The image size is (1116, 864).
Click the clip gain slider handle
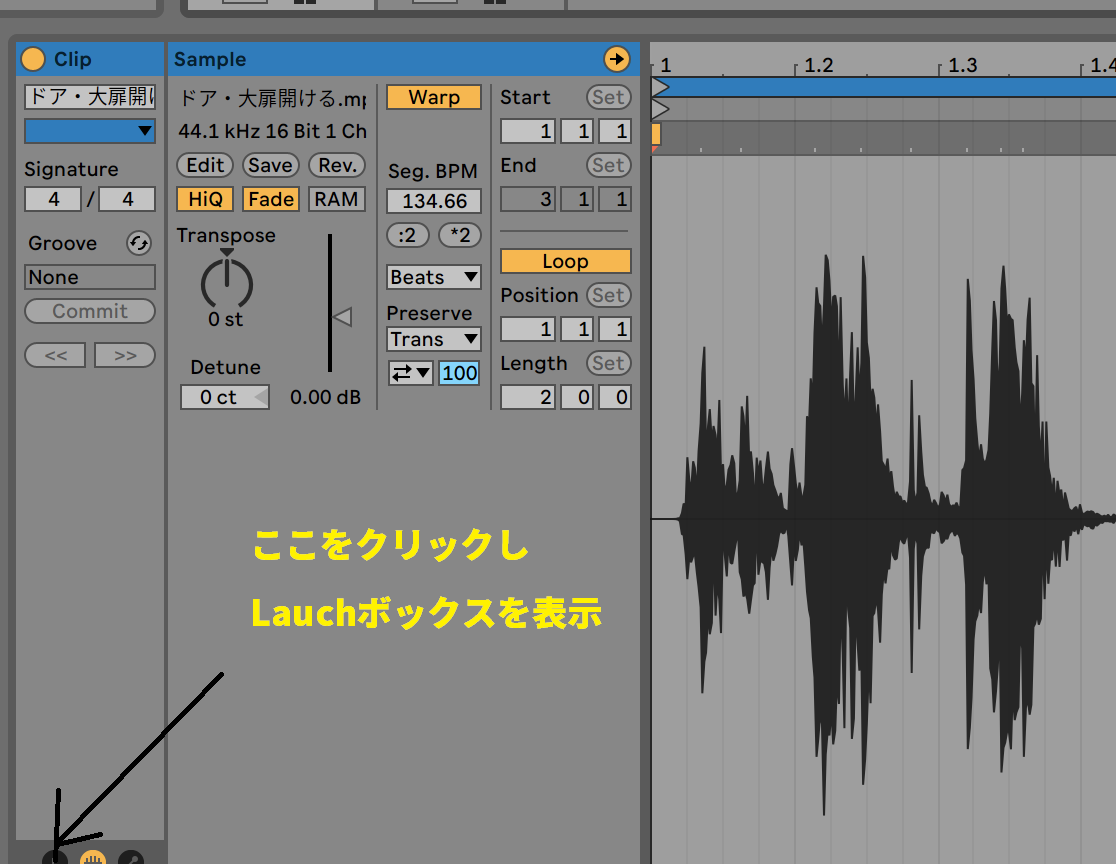point(342,317)
